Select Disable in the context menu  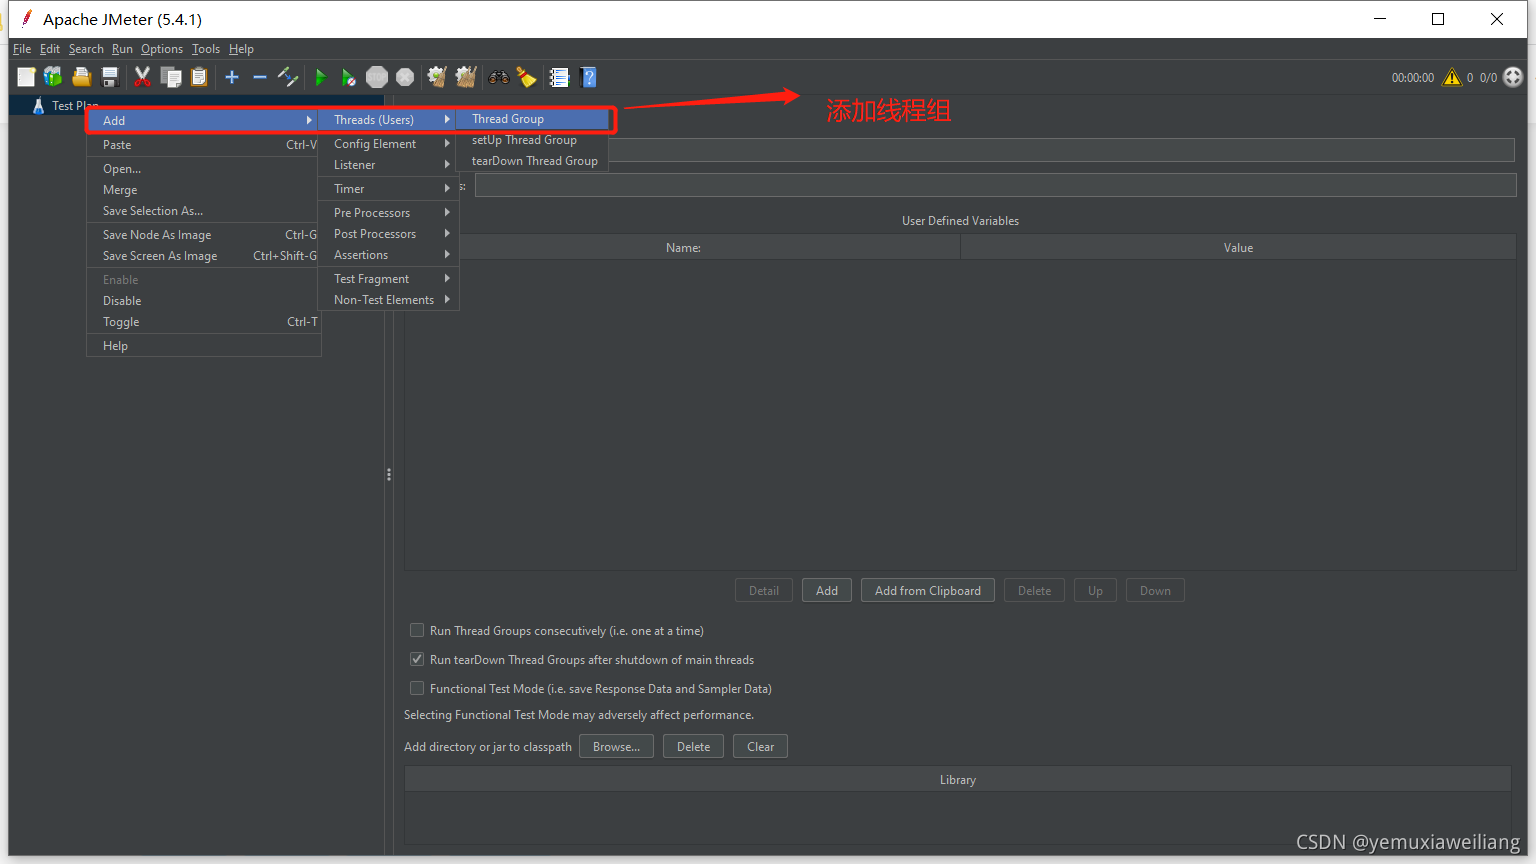[x=204, y=301]
